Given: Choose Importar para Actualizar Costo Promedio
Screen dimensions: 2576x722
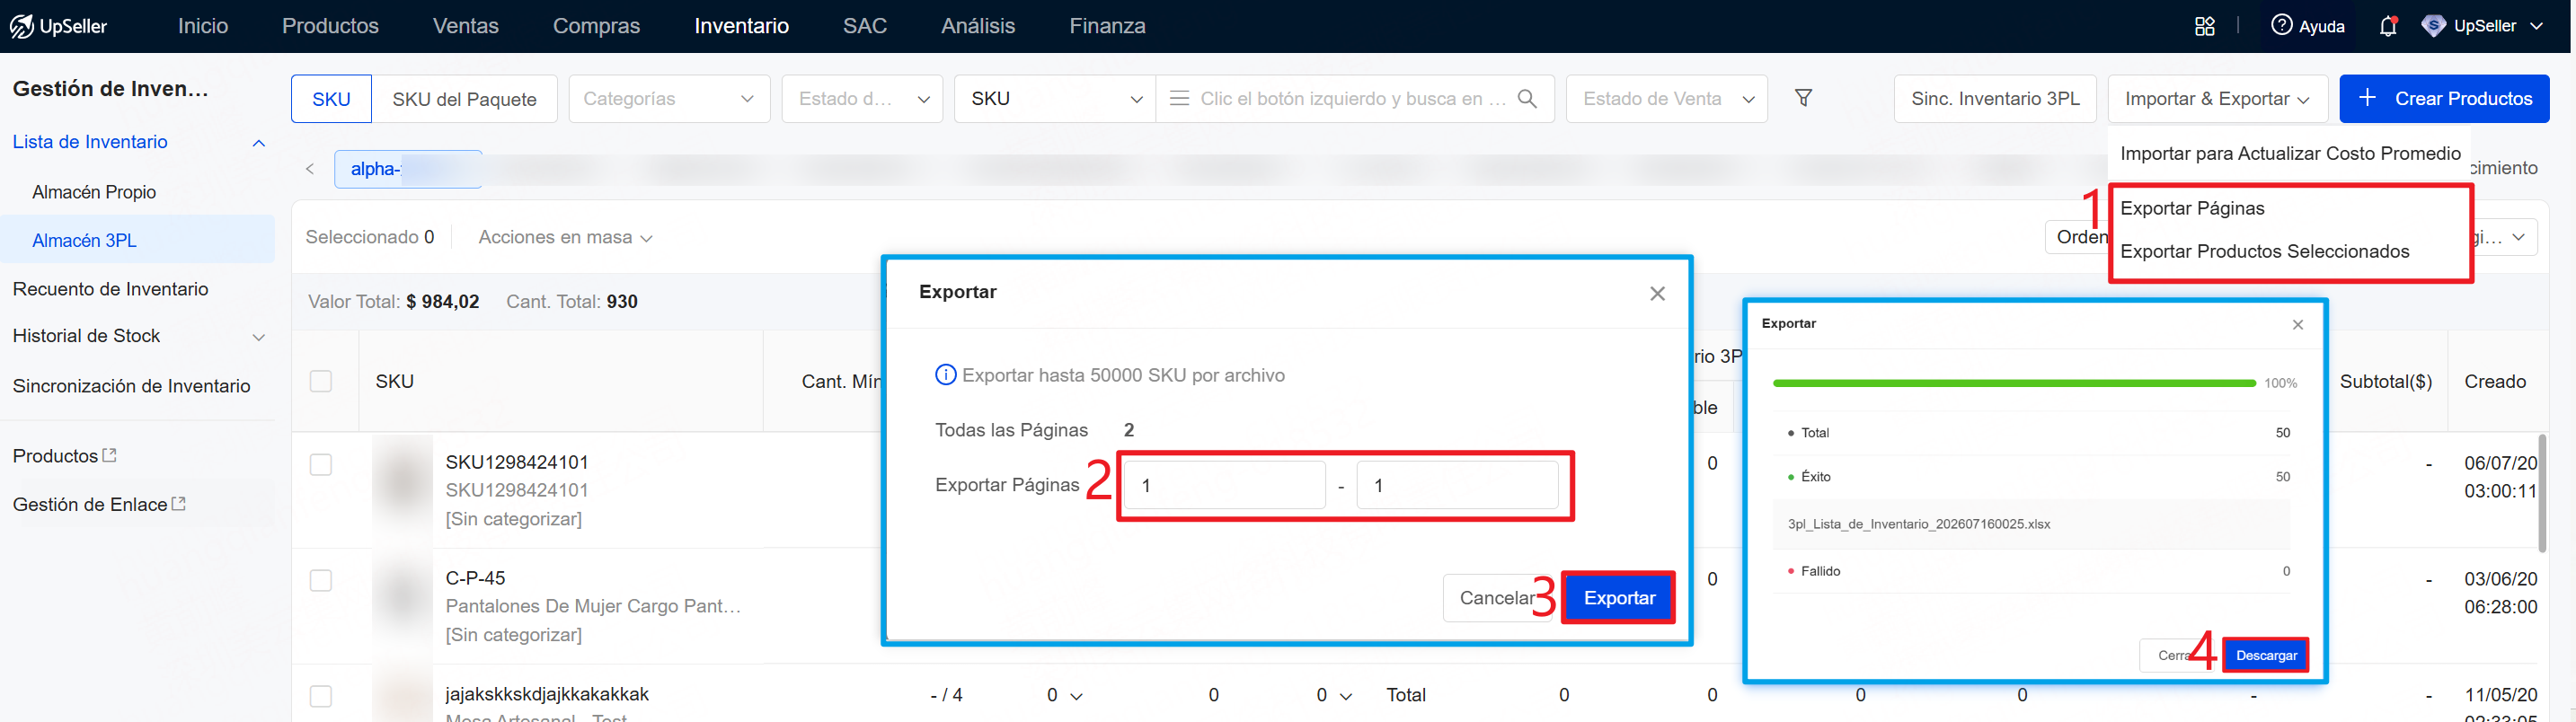Looking at the screenshot, I should click(x=2289, y=153).
